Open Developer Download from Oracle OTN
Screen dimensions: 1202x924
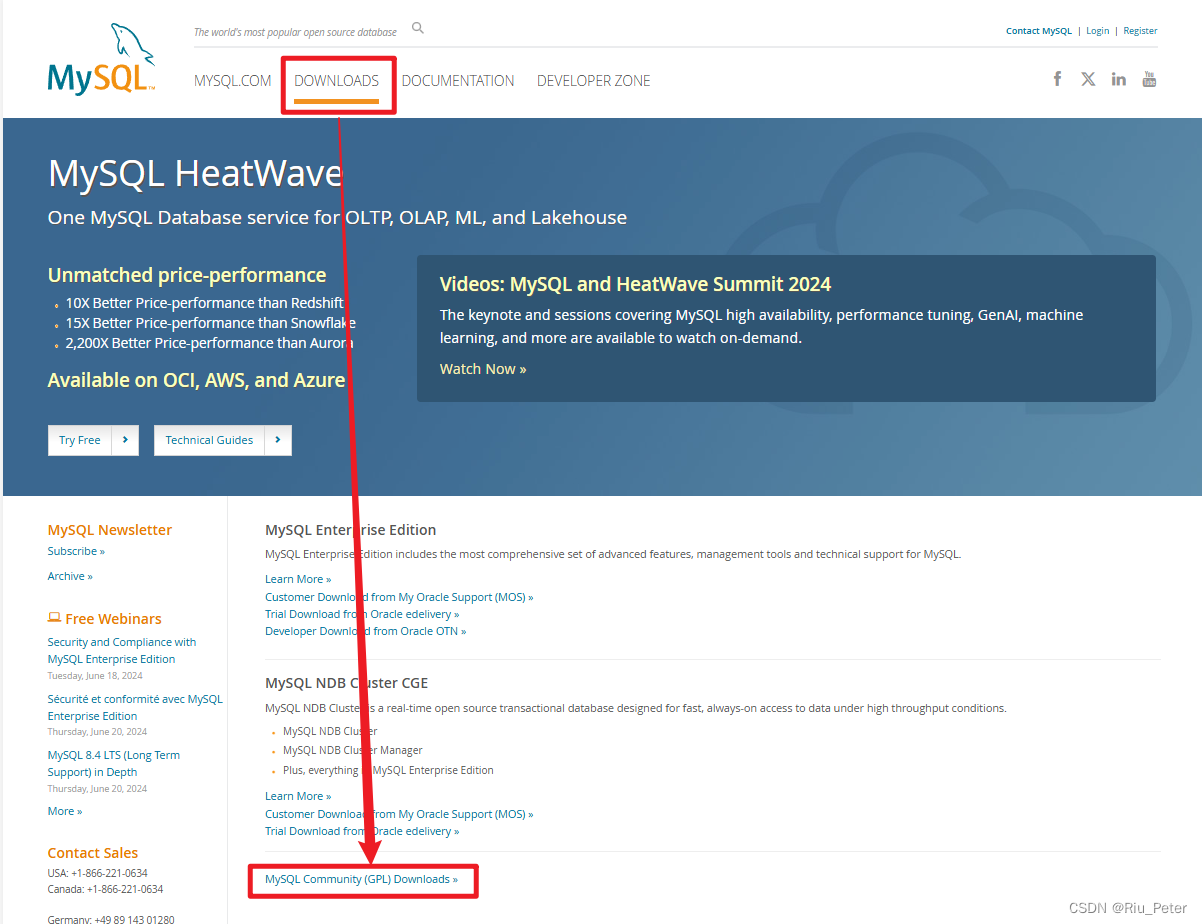point(366,631)
